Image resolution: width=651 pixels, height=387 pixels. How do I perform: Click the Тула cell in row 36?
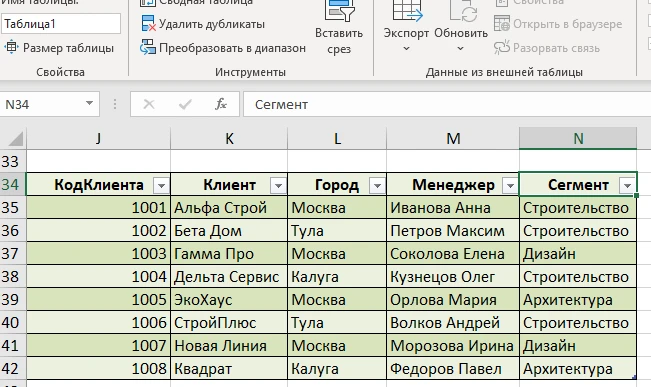tap(337, 230)
